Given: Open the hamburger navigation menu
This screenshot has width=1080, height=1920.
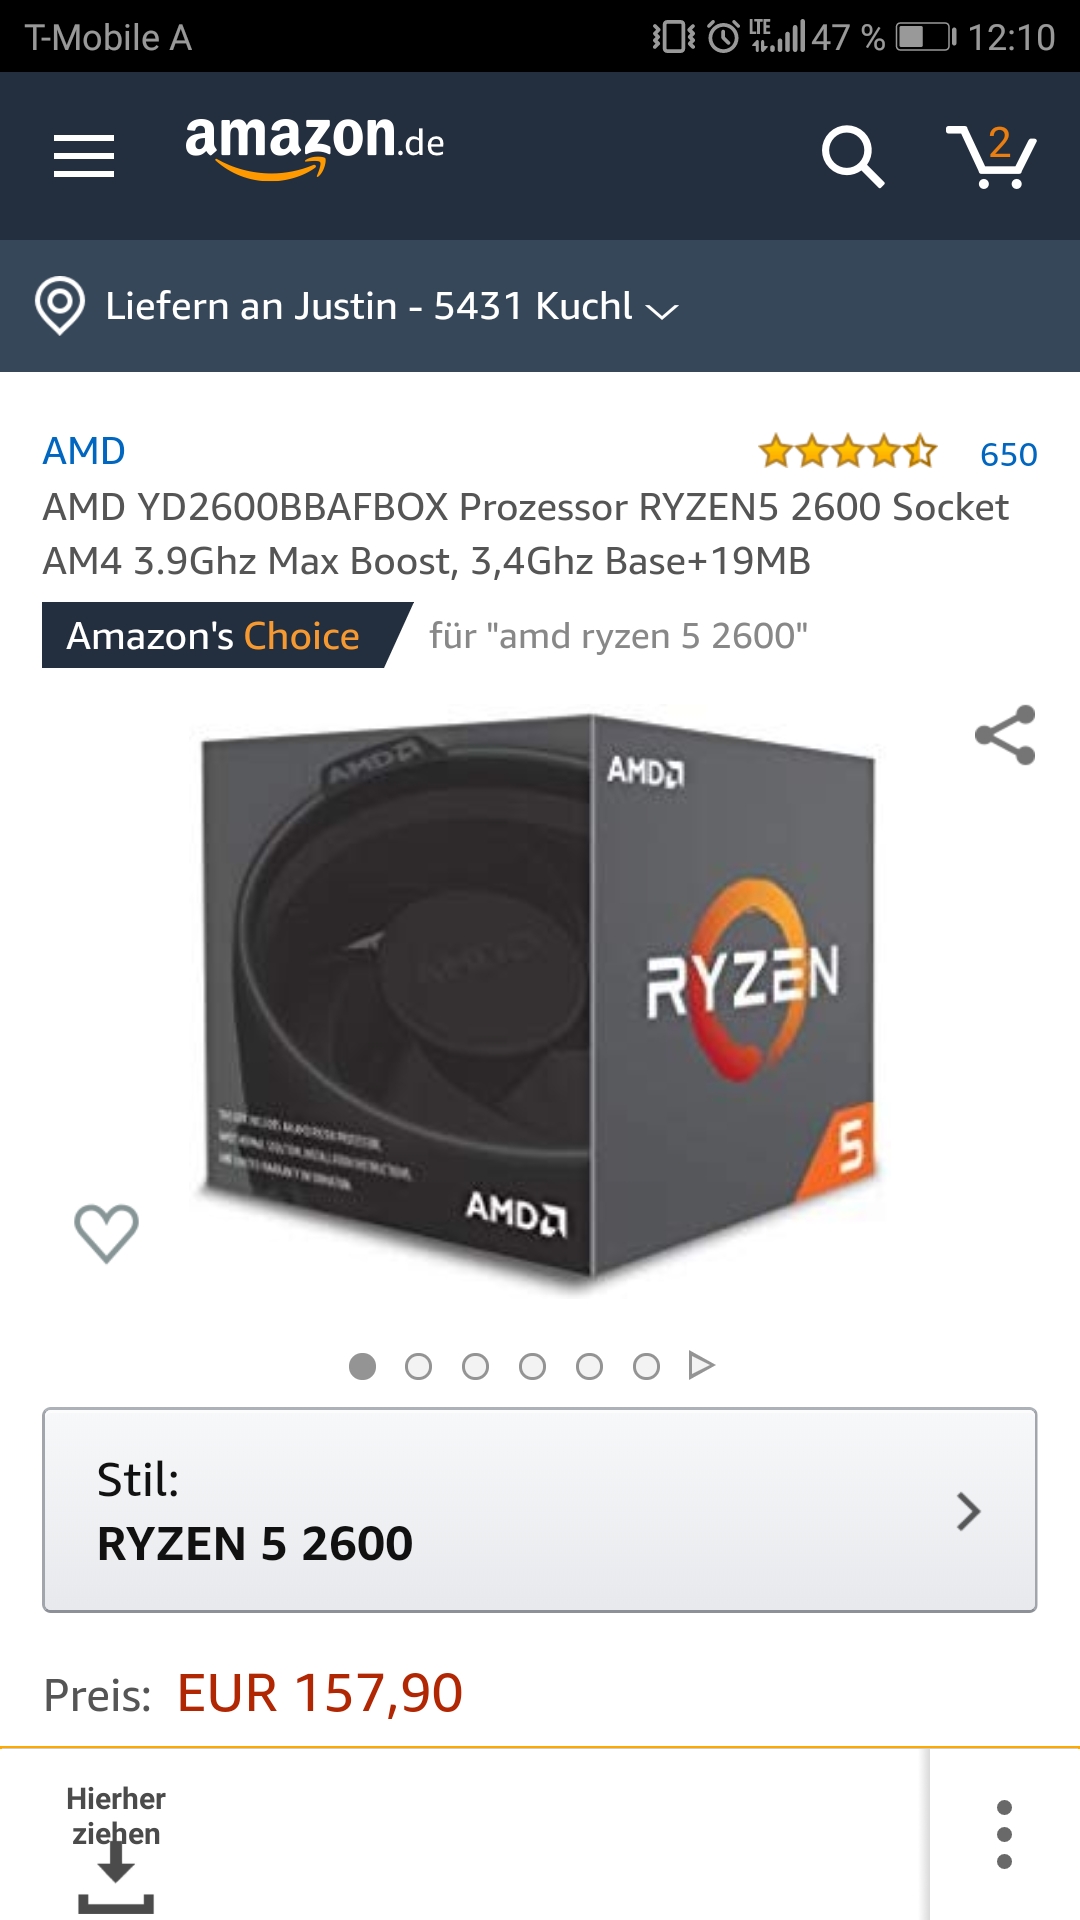Looking at the screenshot, I should coord(84,156).
